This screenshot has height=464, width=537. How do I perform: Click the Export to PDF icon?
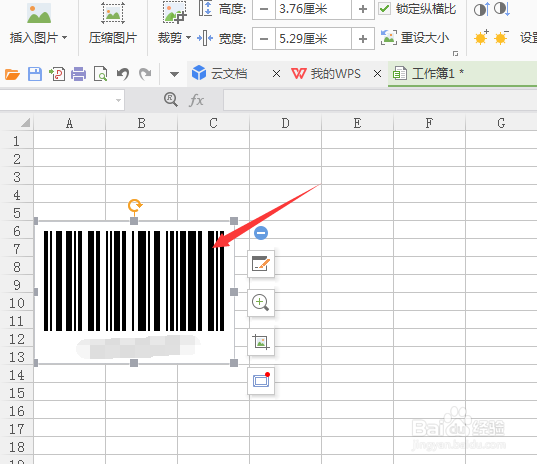[57, 74]
